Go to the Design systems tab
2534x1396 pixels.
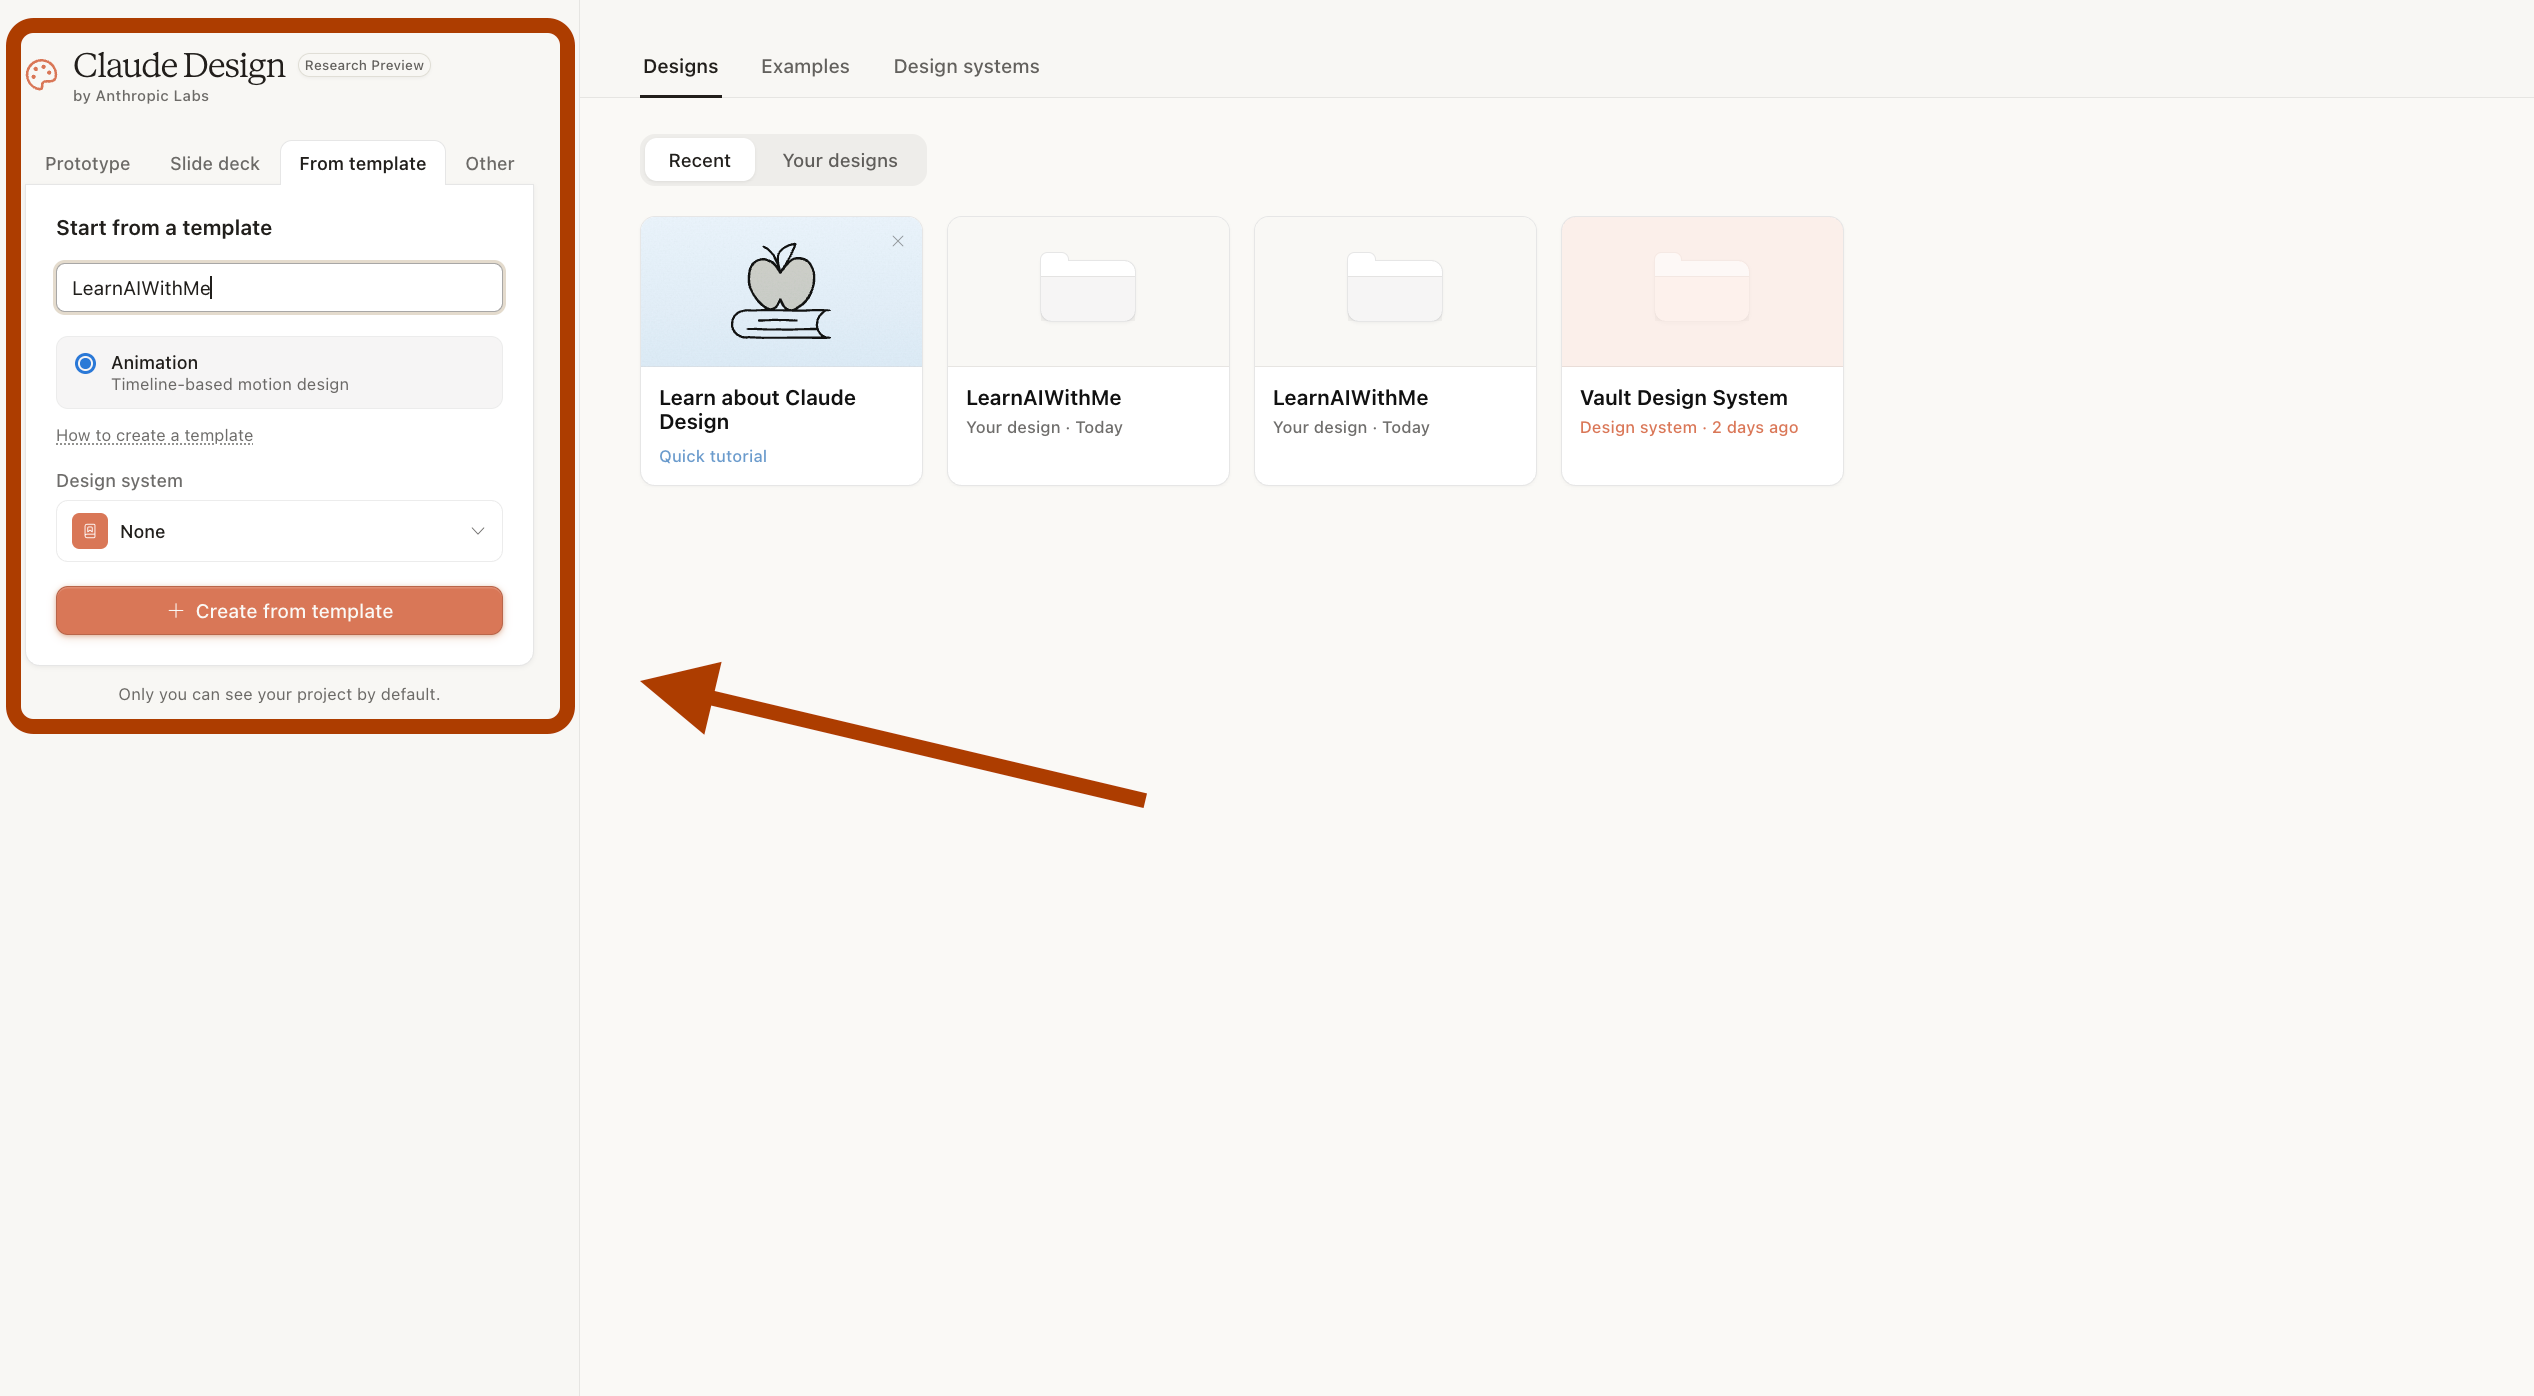point(966,66)
